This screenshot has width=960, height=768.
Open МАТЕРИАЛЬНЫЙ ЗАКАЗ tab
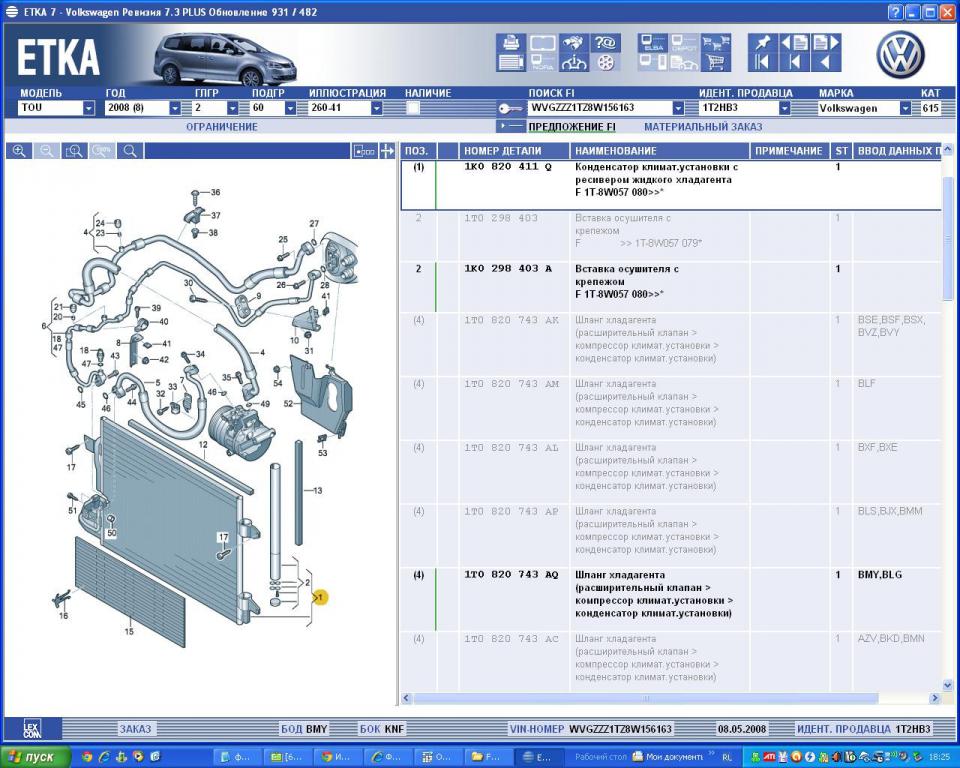703,127
